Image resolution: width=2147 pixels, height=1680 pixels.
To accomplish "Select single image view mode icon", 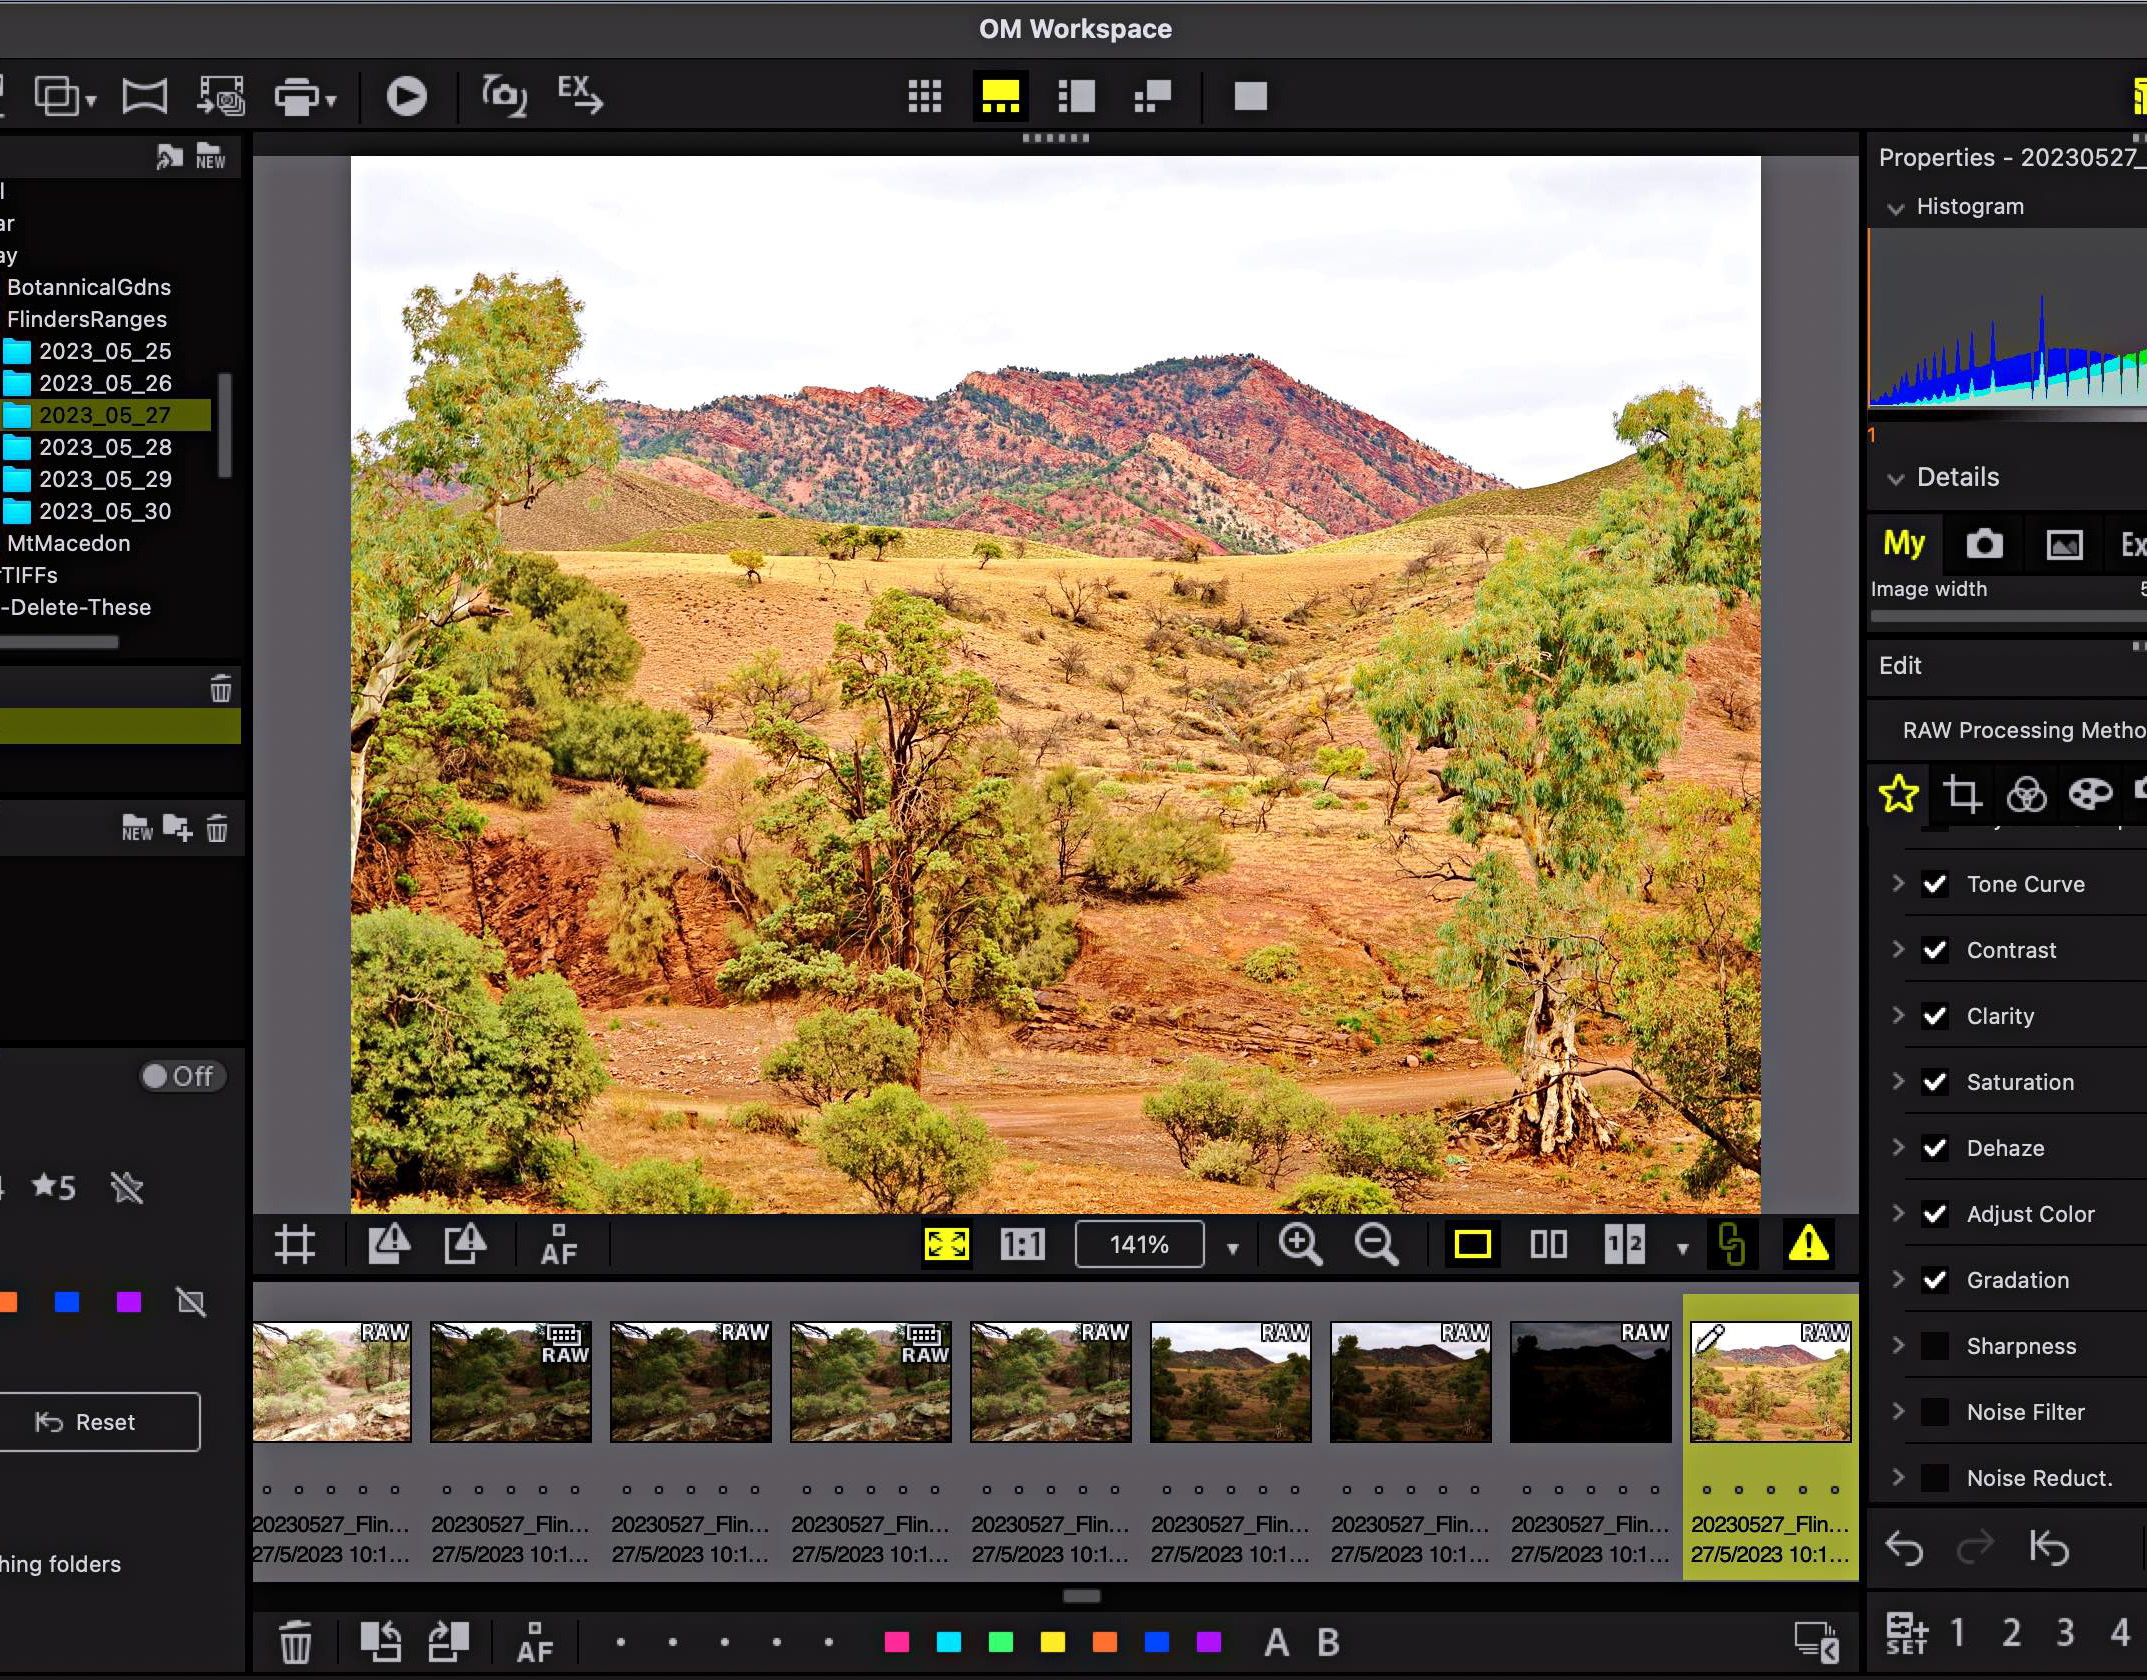I will tap(1472, 1244).
